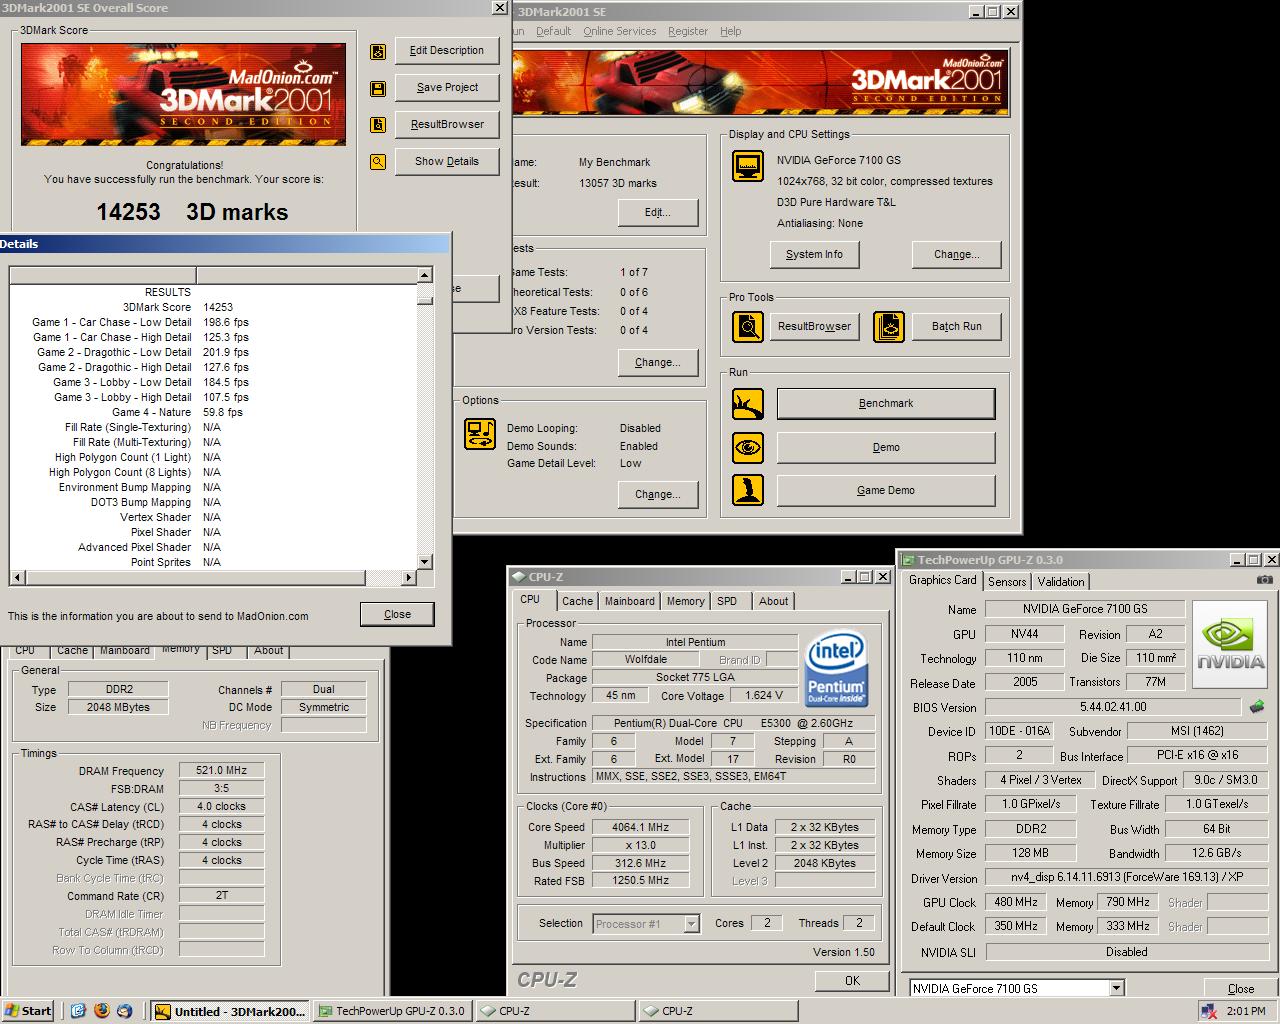
Task: Click the Intel Pentium logo in CPU-Z
Action: point(835,668)
